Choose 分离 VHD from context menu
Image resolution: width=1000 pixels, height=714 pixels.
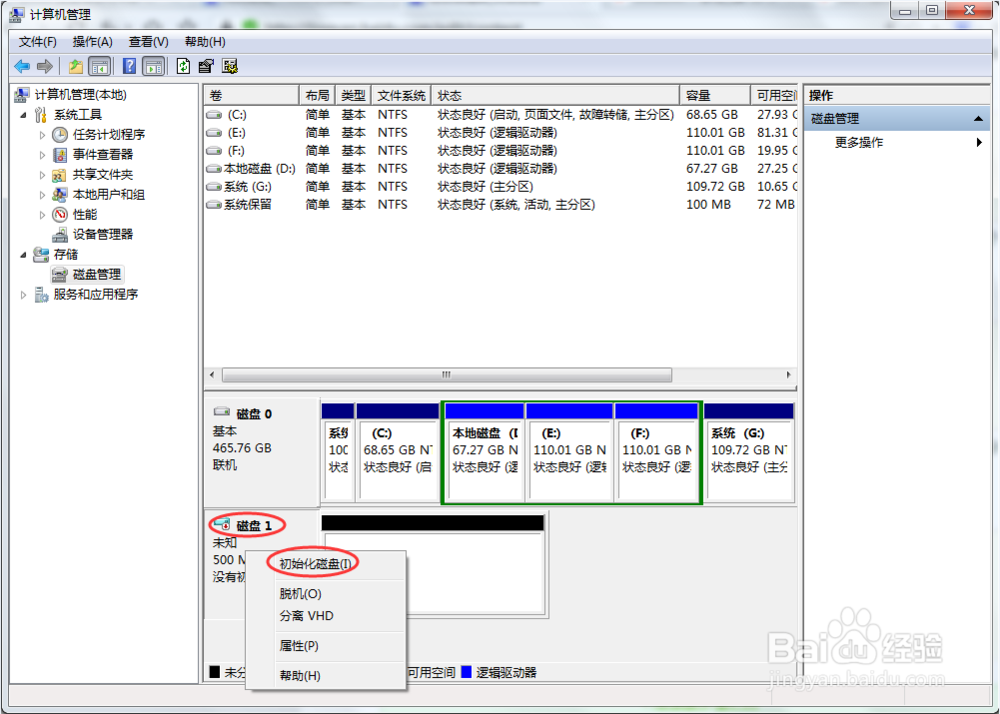click(x=326, y=616)
